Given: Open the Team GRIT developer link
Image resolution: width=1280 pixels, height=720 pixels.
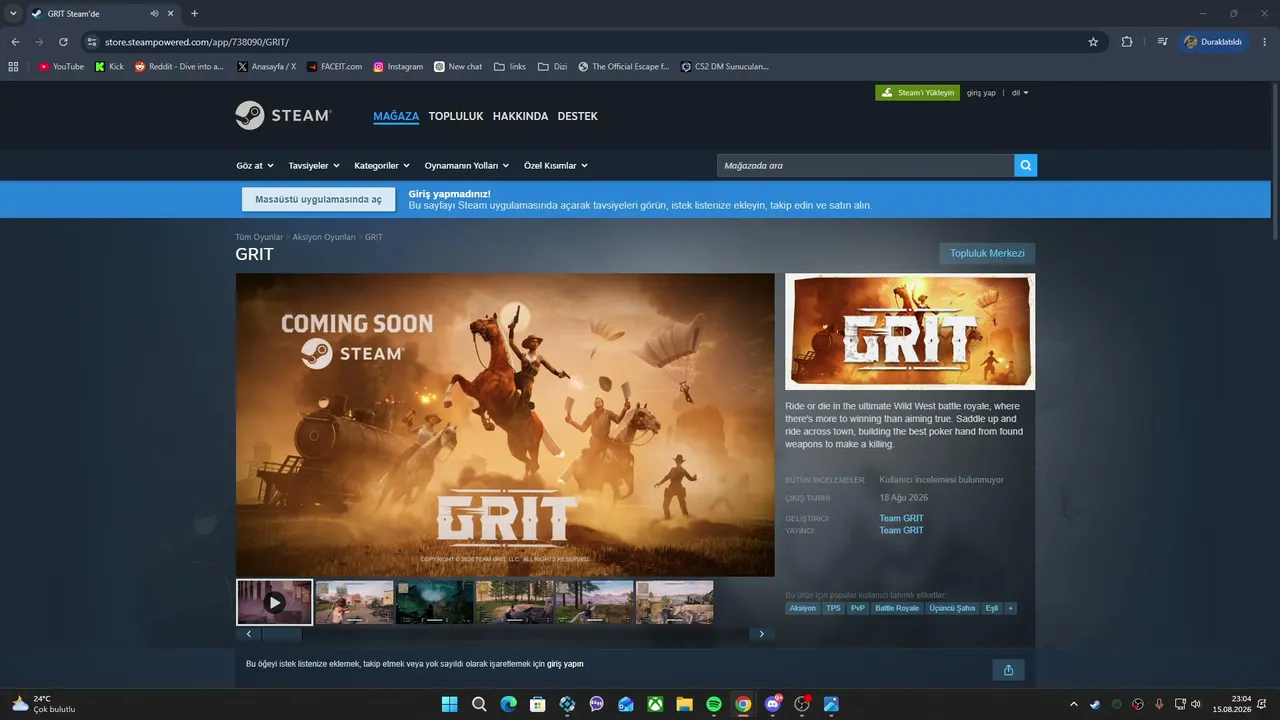Looking at the screenshot, I should 901,518.
